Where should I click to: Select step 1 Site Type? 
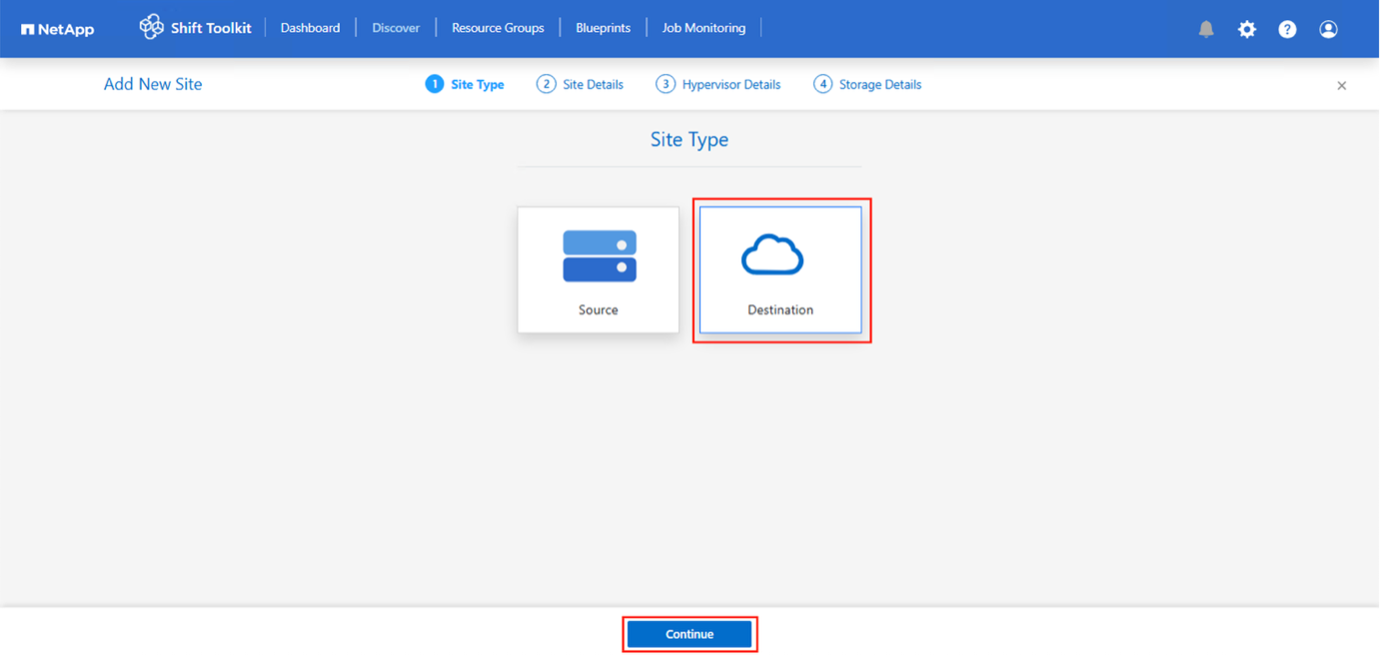pyautogui.click(x=465, y=85)
